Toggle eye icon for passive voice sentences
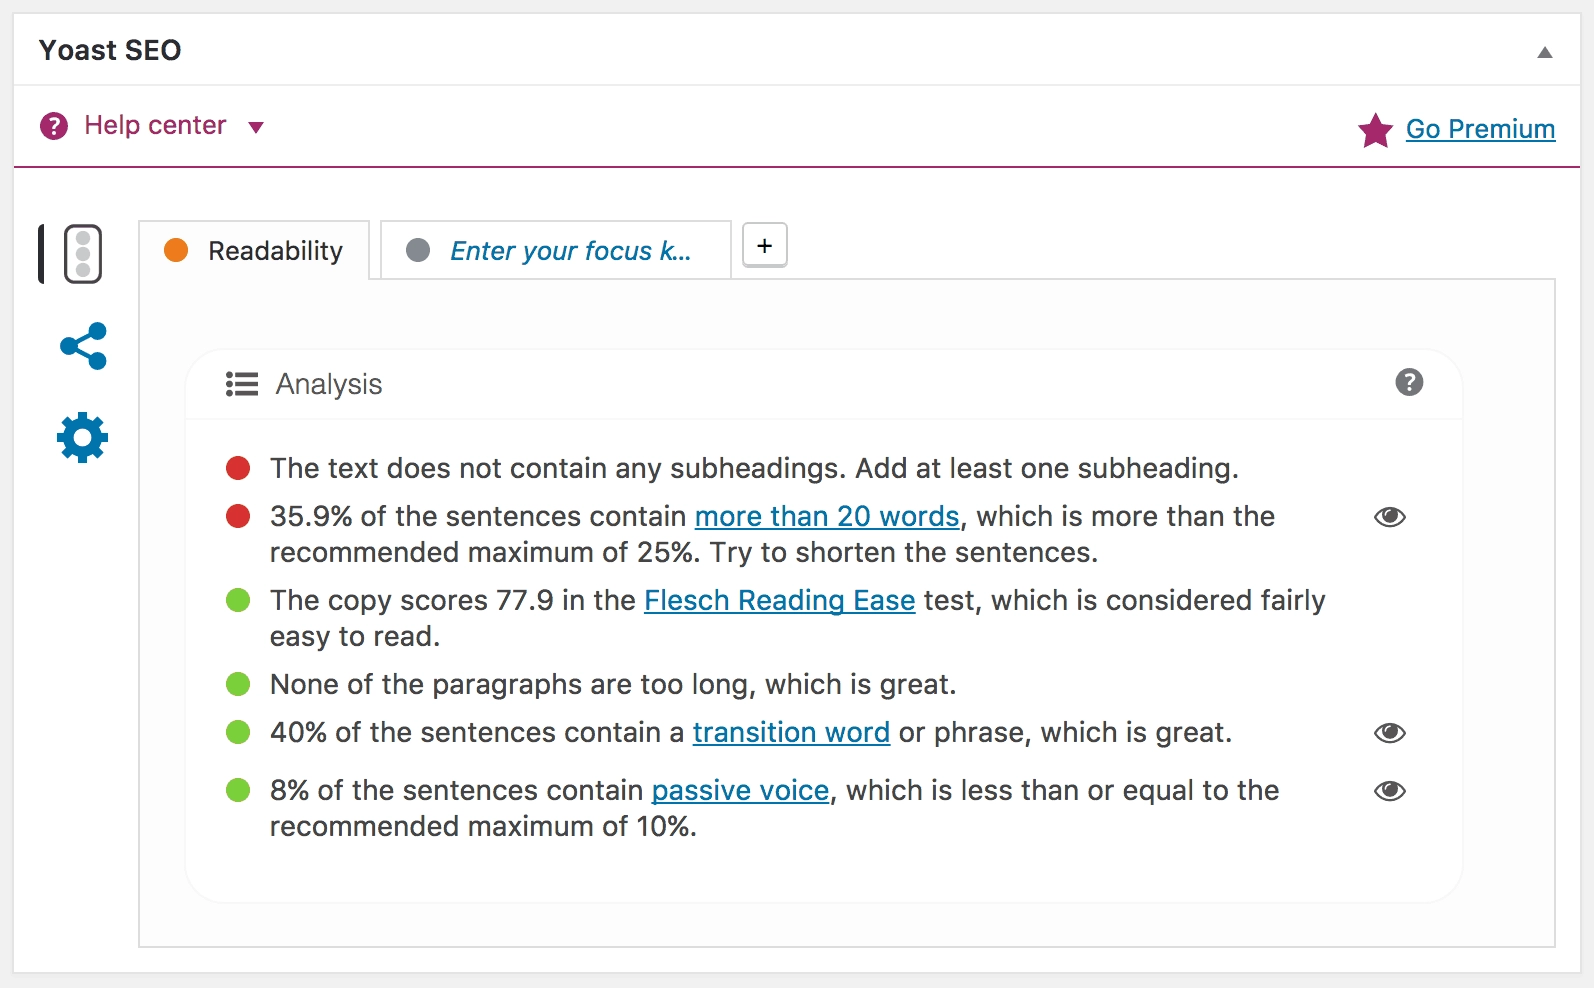This screenshot has width=1594, height=988. pyautogui.click(x=1390, y=791)
